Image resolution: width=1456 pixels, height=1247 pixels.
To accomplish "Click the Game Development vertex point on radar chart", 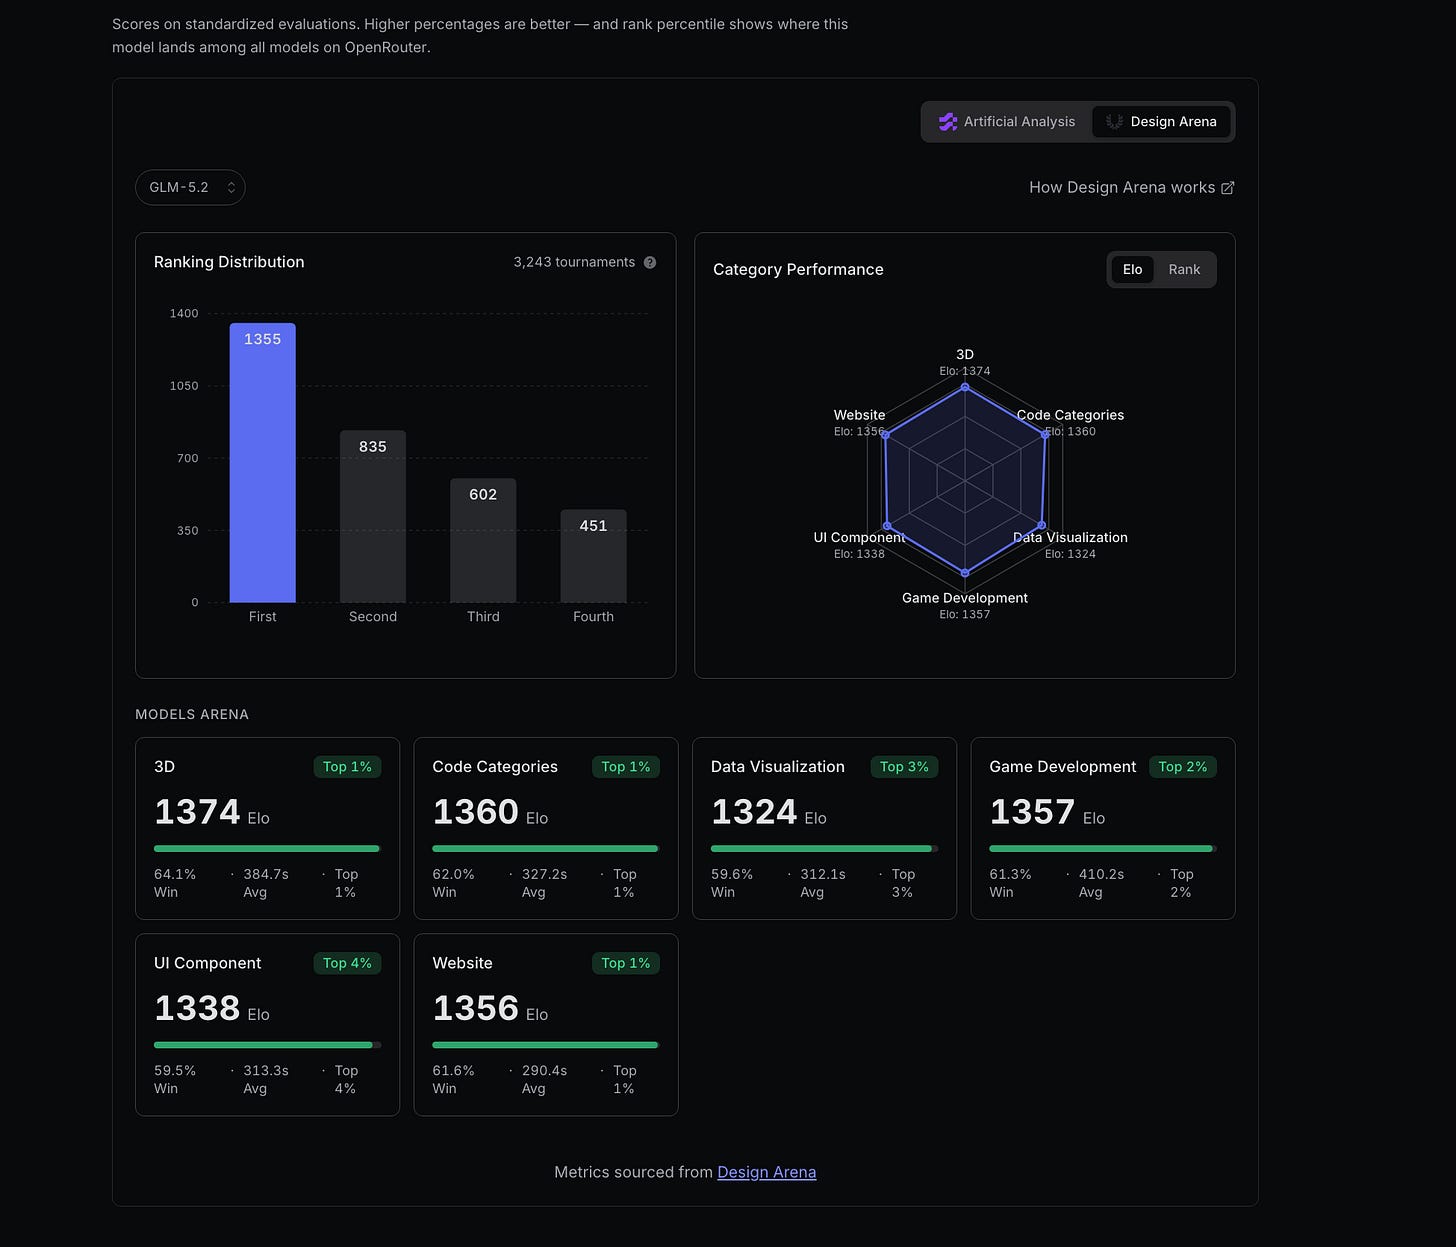I will tap(965, 573).
